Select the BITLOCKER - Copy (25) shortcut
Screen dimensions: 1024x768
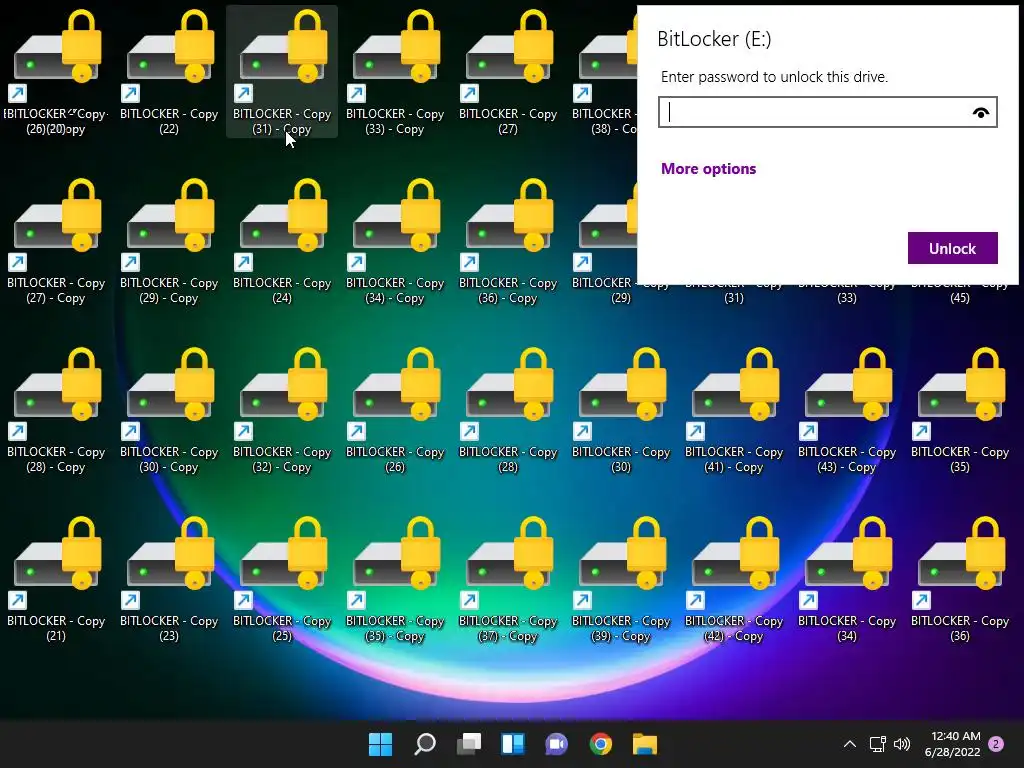tap(282, 579)
